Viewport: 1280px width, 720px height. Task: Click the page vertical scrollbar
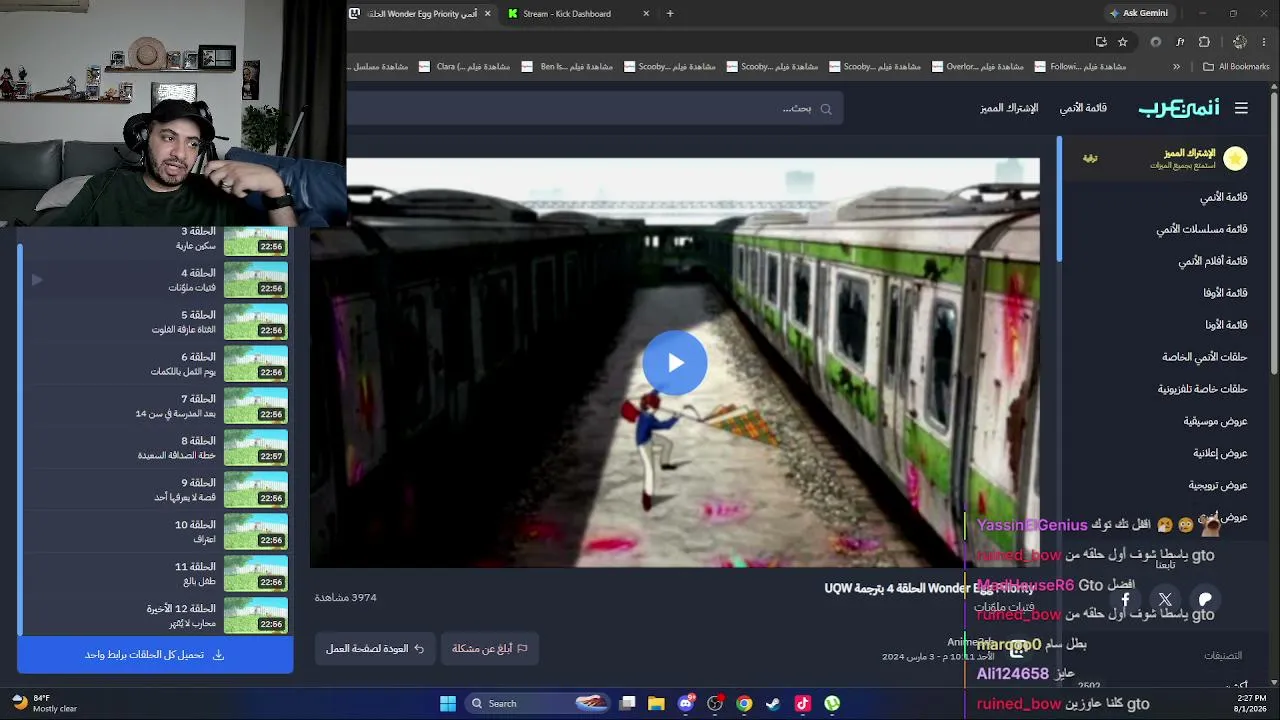(x=1273, y=232)
